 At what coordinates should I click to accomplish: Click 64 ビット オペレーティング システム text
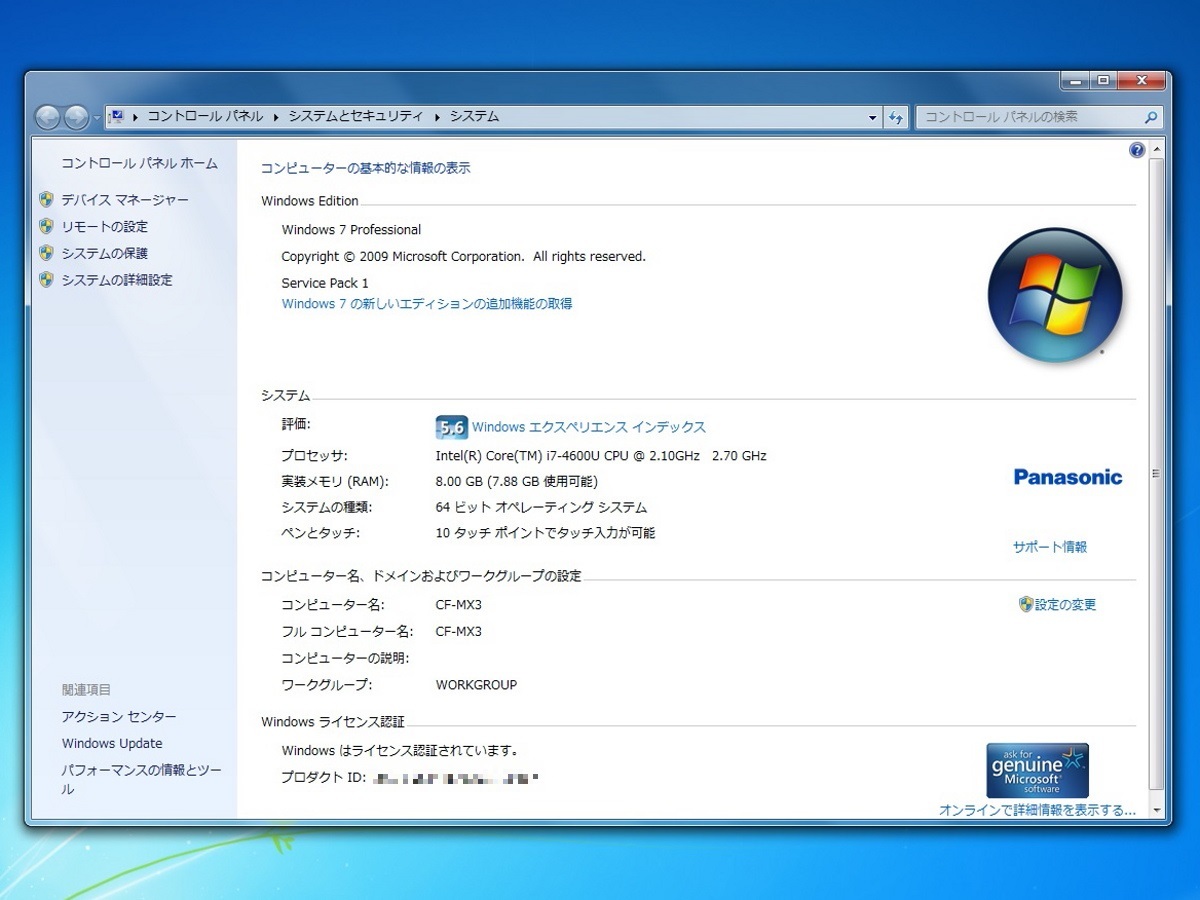pos(541,507)
